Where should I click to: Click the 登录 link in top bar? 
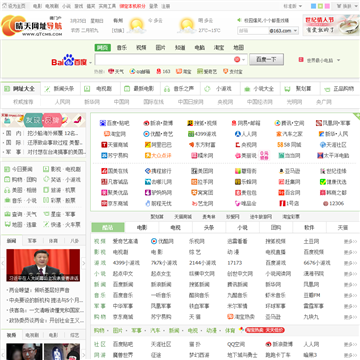154,6
